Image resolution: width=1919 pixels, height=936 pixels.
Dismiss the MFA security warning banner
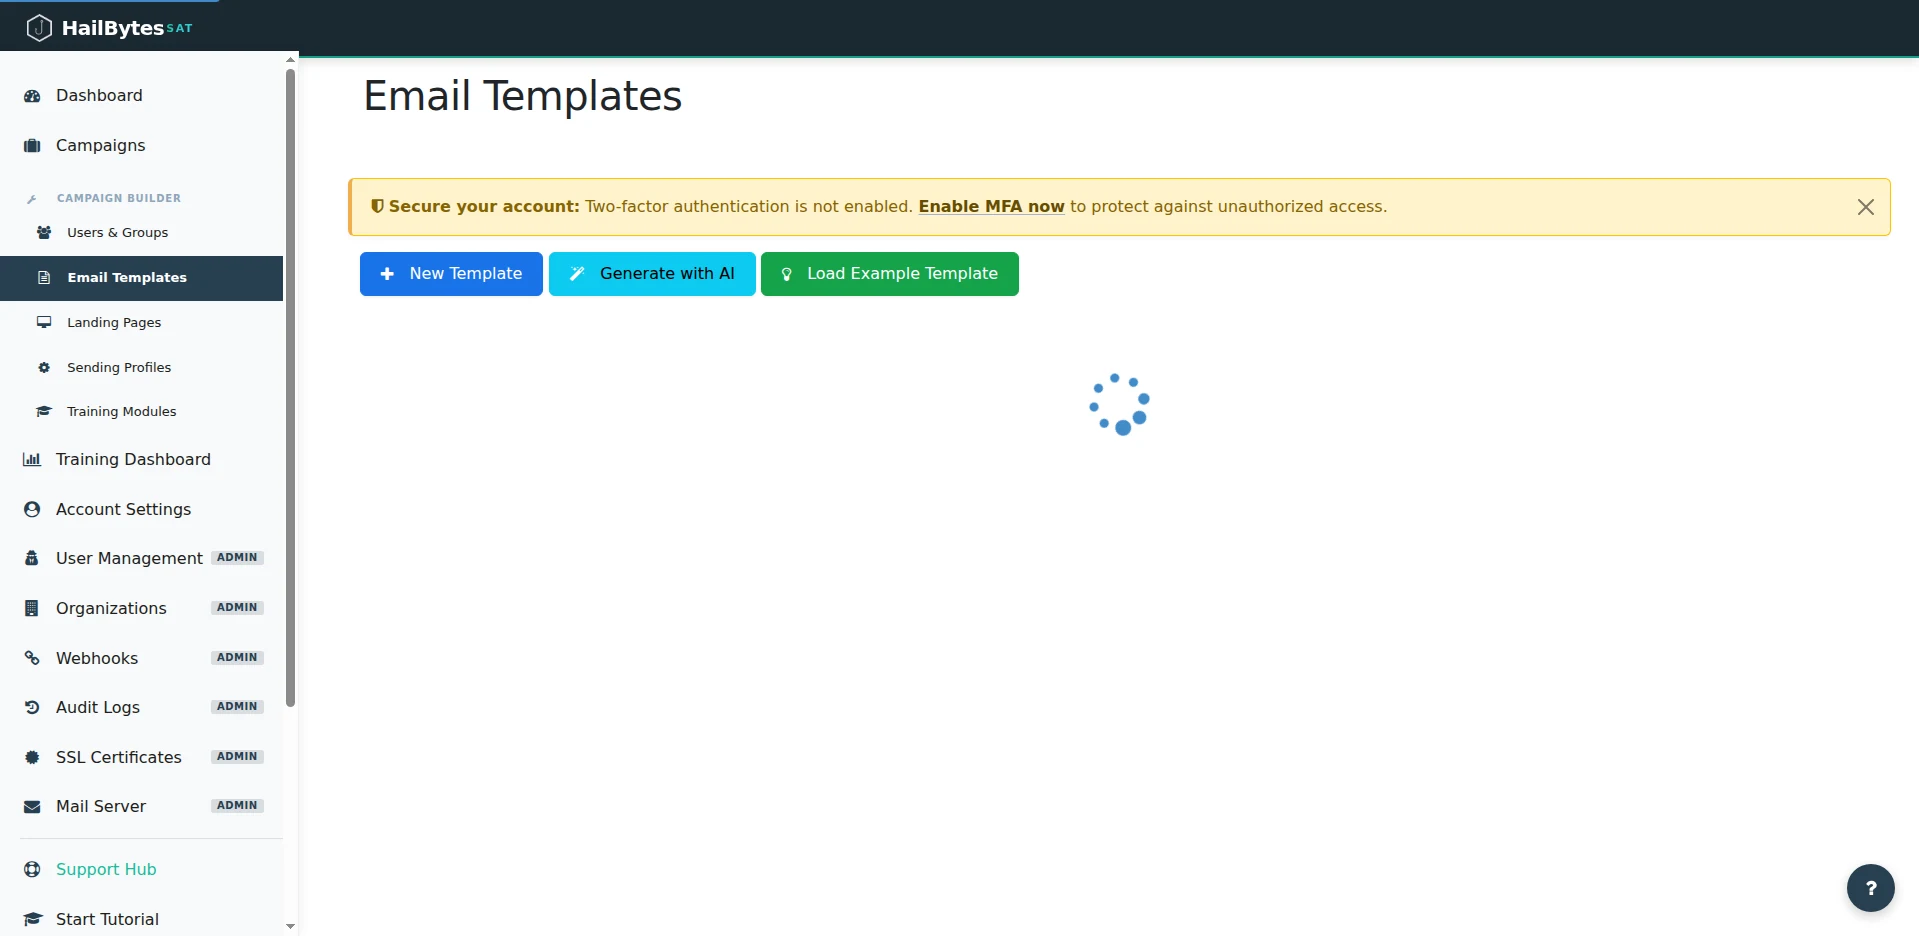(1865, 207)
